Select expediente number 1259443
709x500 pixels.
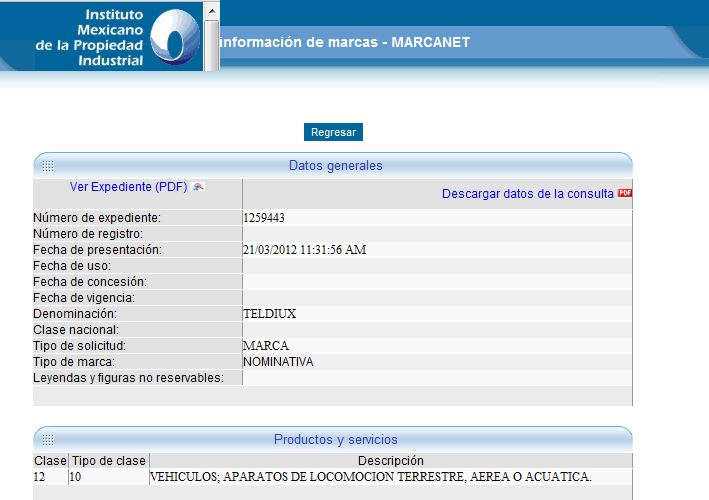click(x=264, y=218)
